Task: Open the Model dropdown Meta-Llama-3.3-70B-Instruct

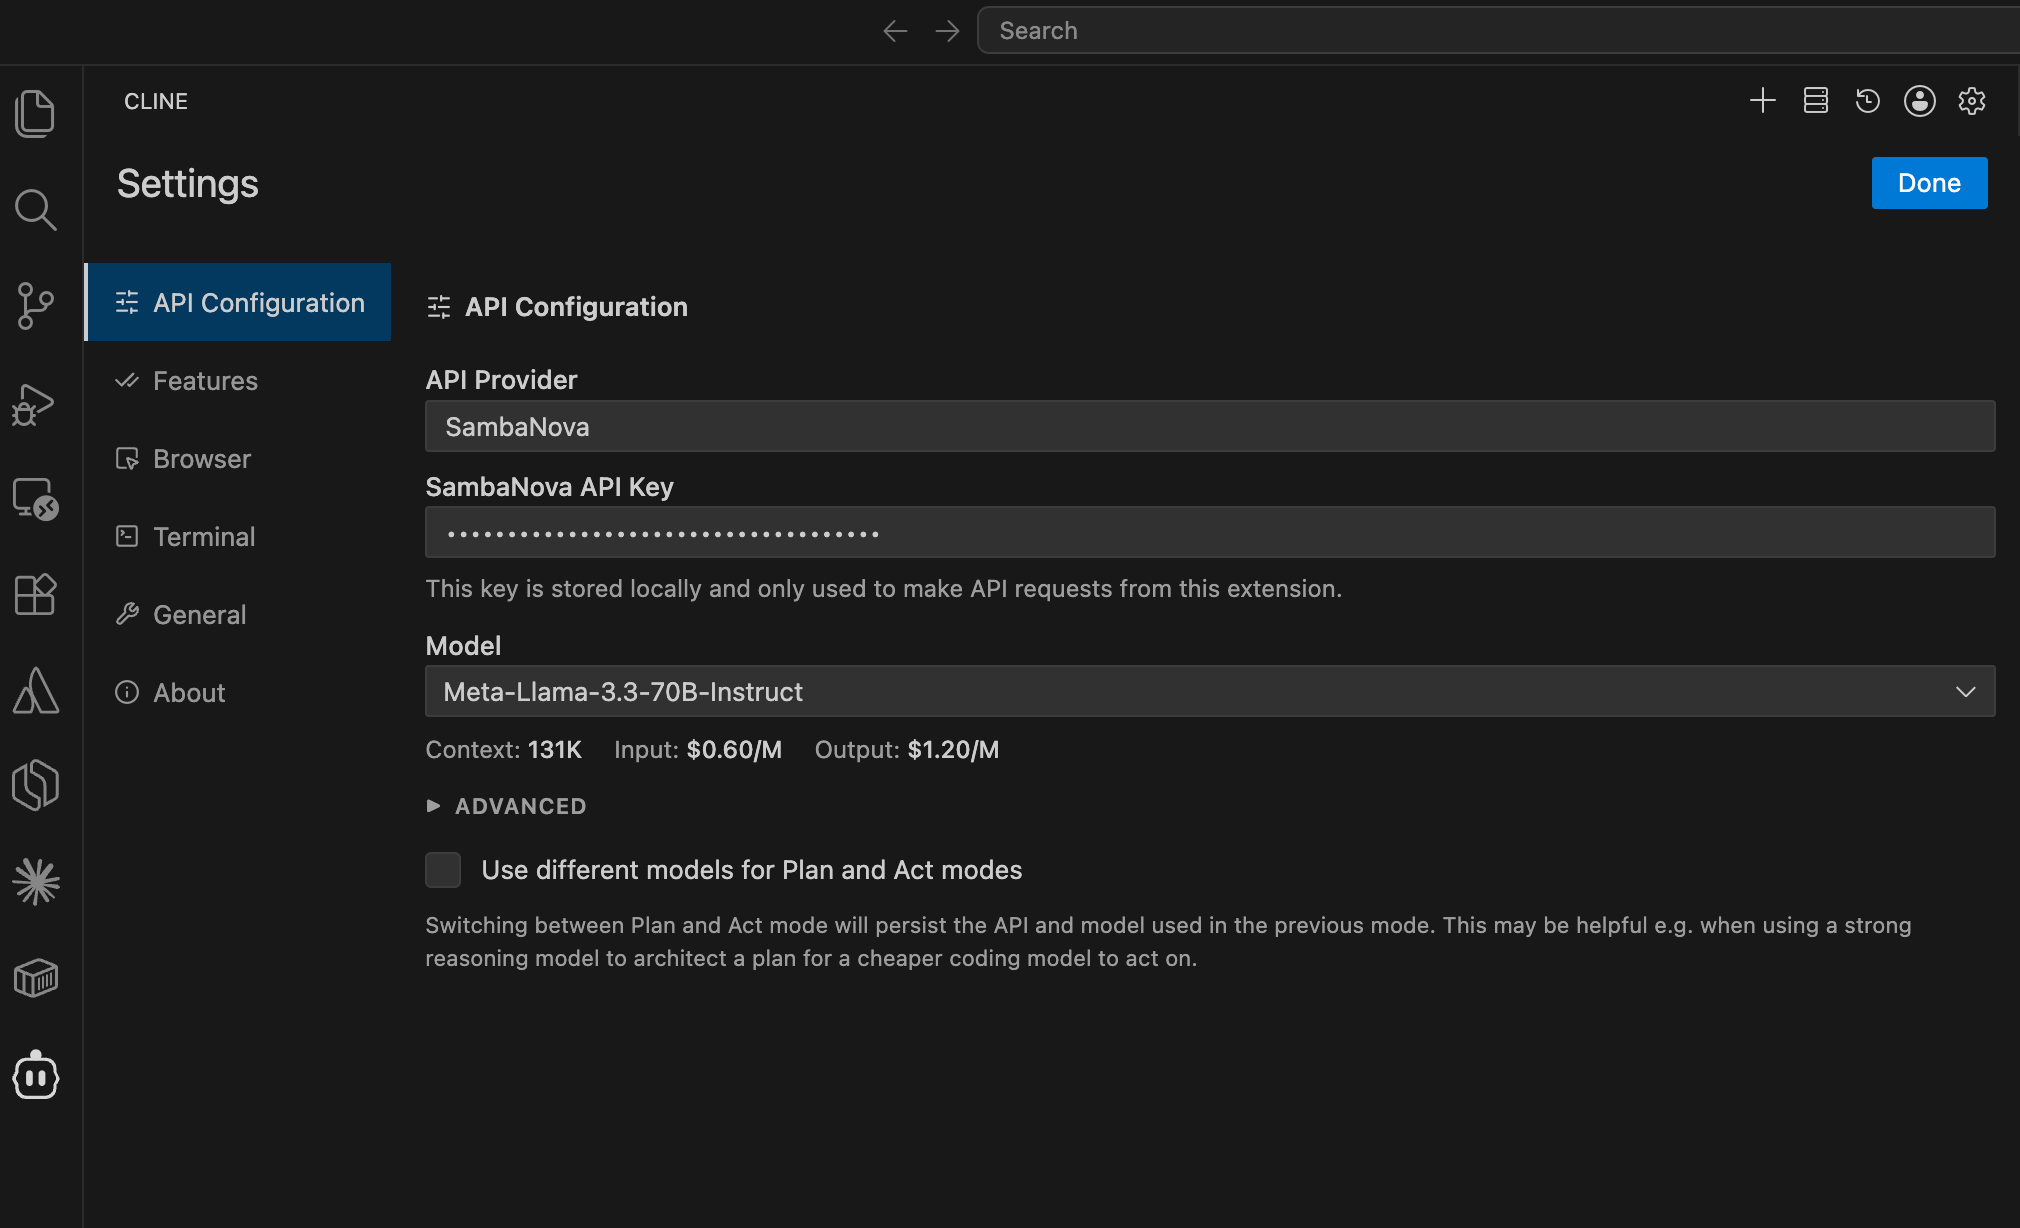Action: tap(1210, 691)
